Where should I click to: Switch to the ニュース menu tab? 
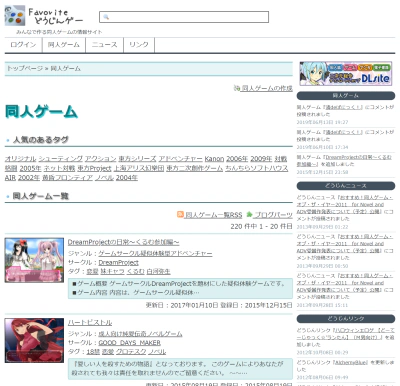click(105, 45)
